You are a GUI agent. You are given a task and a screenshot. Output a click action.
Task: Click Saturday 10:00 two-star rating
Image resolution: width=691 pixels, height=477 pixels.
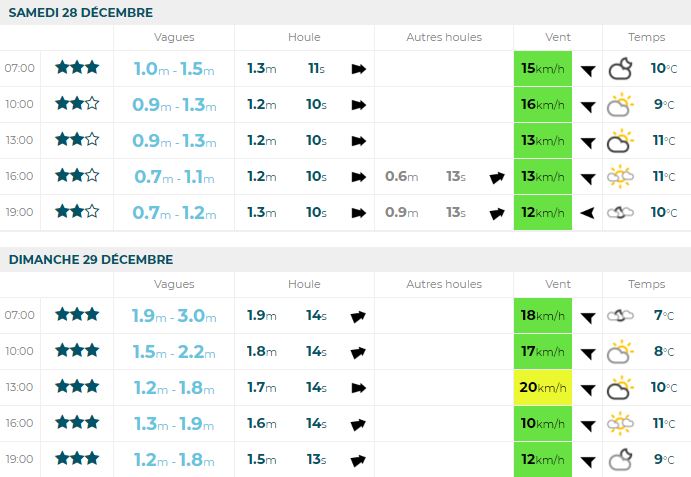point(77,104)
